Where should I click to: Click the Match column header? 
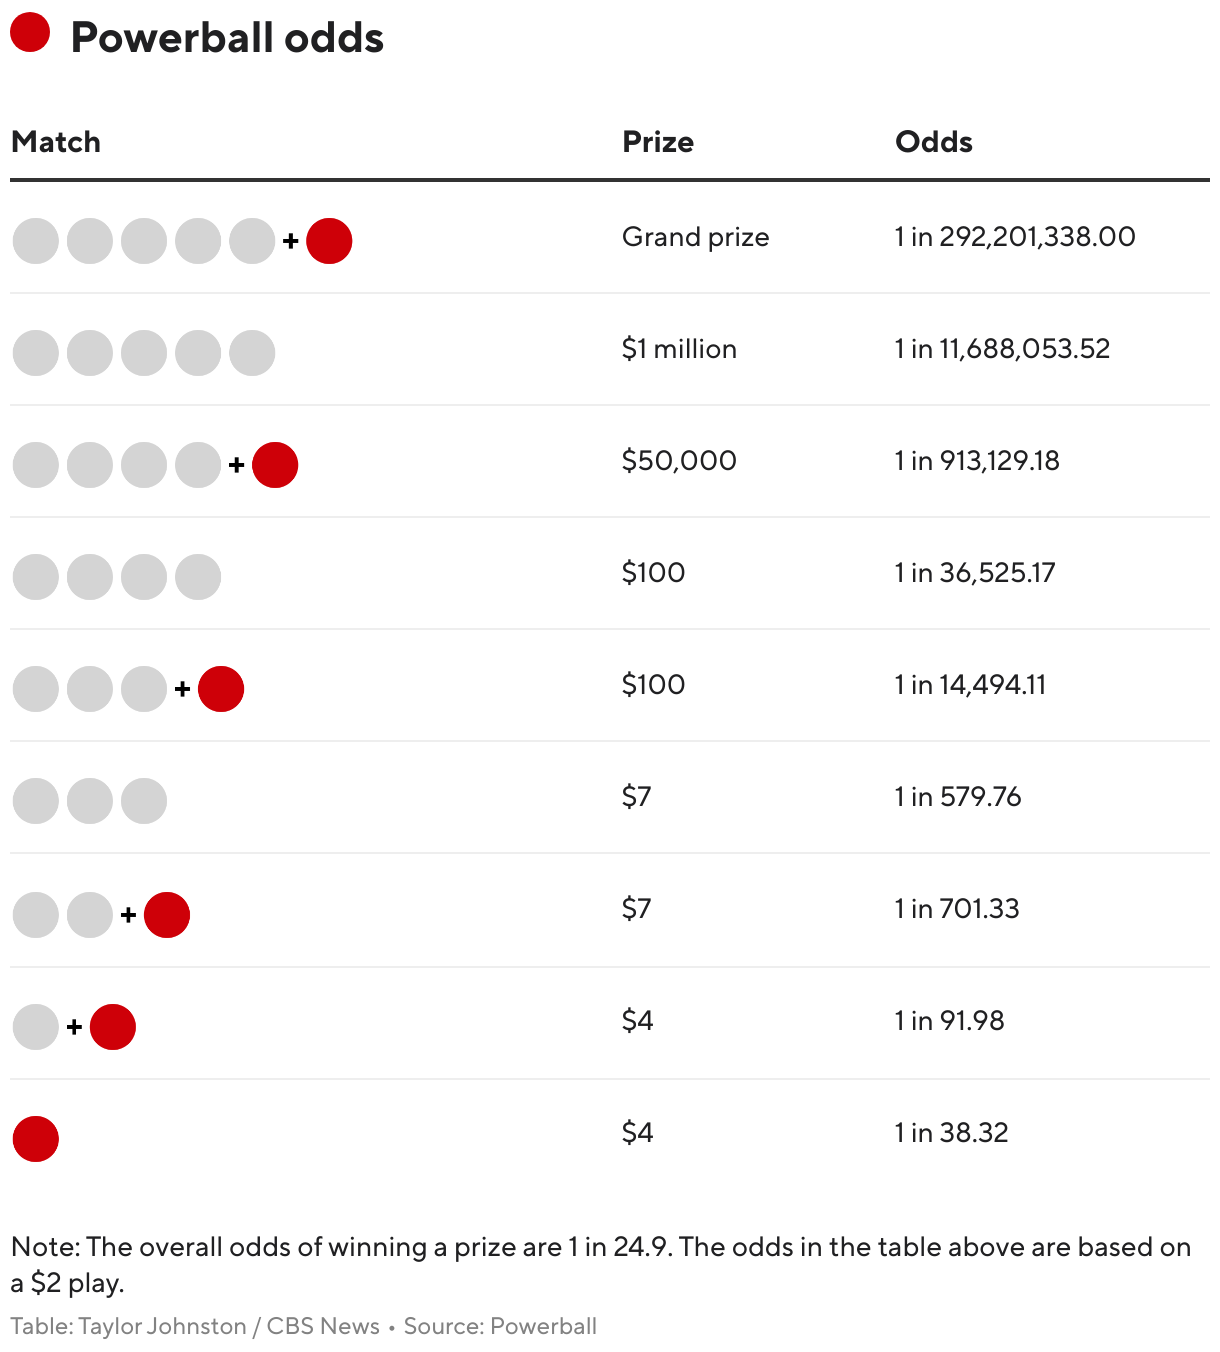click(56, 142)
